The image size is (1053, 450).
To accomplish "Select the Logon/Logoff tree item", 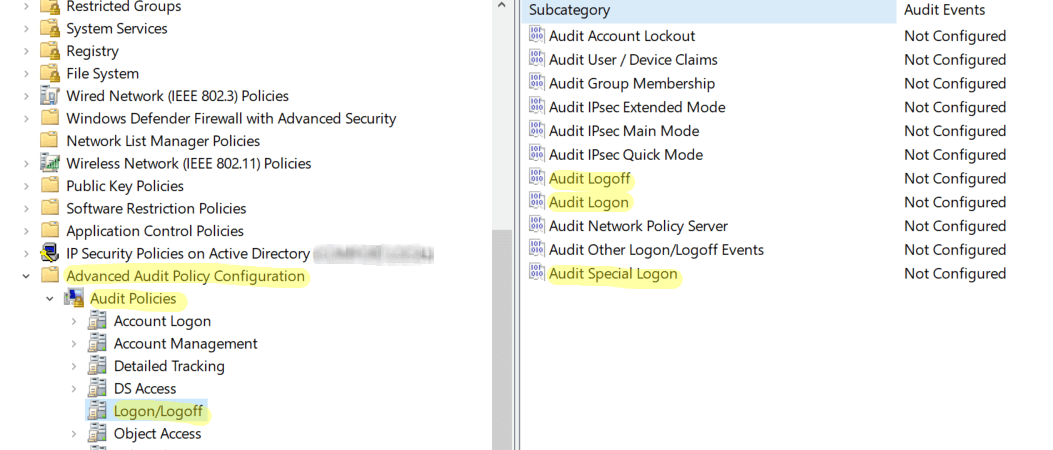I will (158, 411).
